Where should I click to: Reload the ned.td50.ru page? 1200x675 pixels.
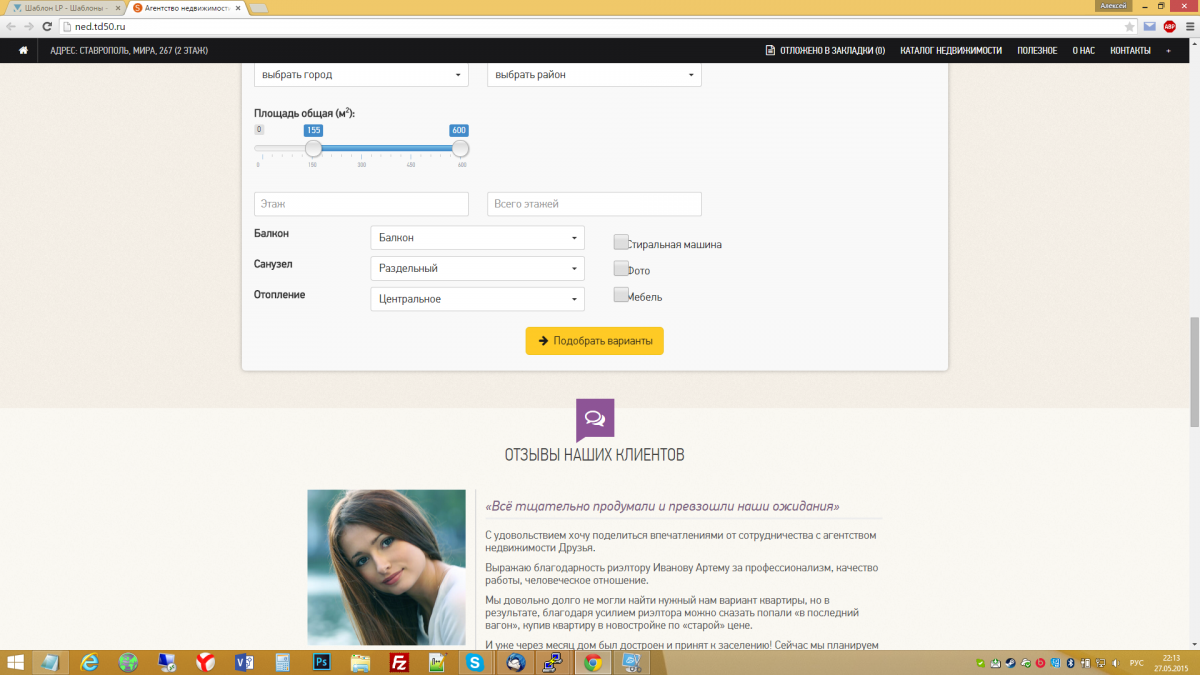click(46, 26)
